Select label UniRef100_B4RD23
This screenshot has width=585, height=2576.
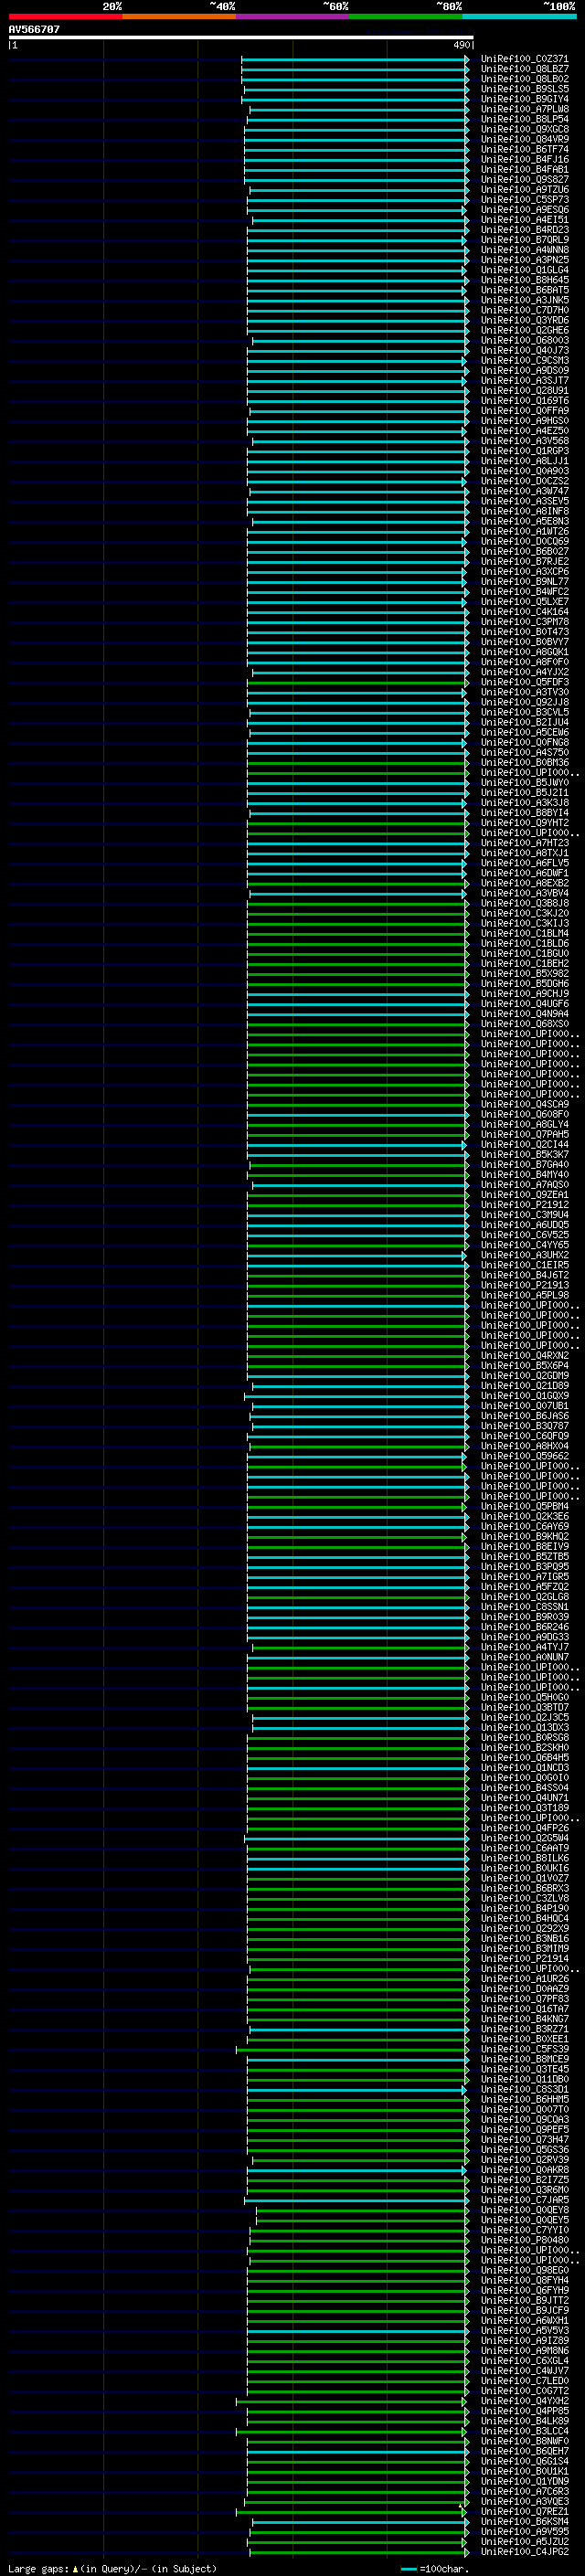pos(524,230)
